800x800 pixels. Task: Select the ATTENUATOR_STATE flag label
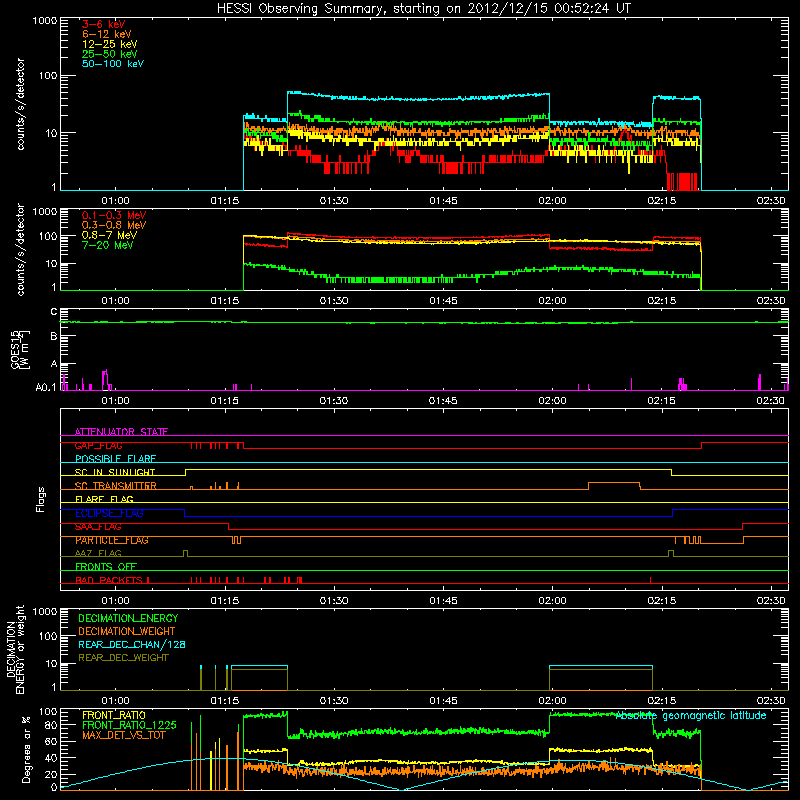(121, 432)
